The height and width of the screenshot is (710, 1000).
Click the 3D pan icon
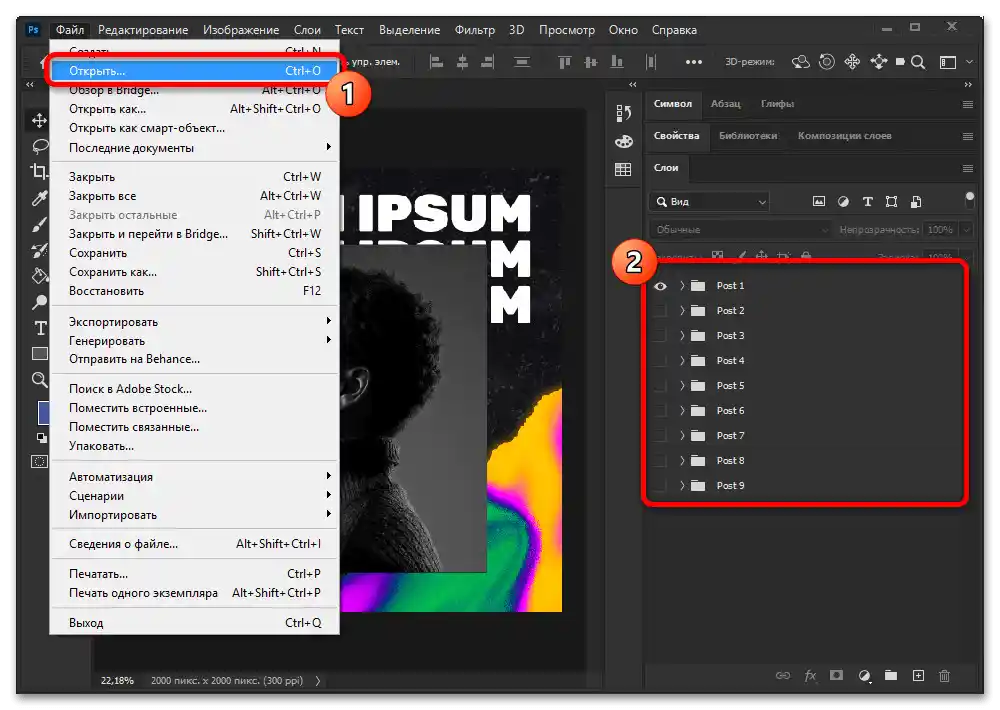[x=852, y=62]
